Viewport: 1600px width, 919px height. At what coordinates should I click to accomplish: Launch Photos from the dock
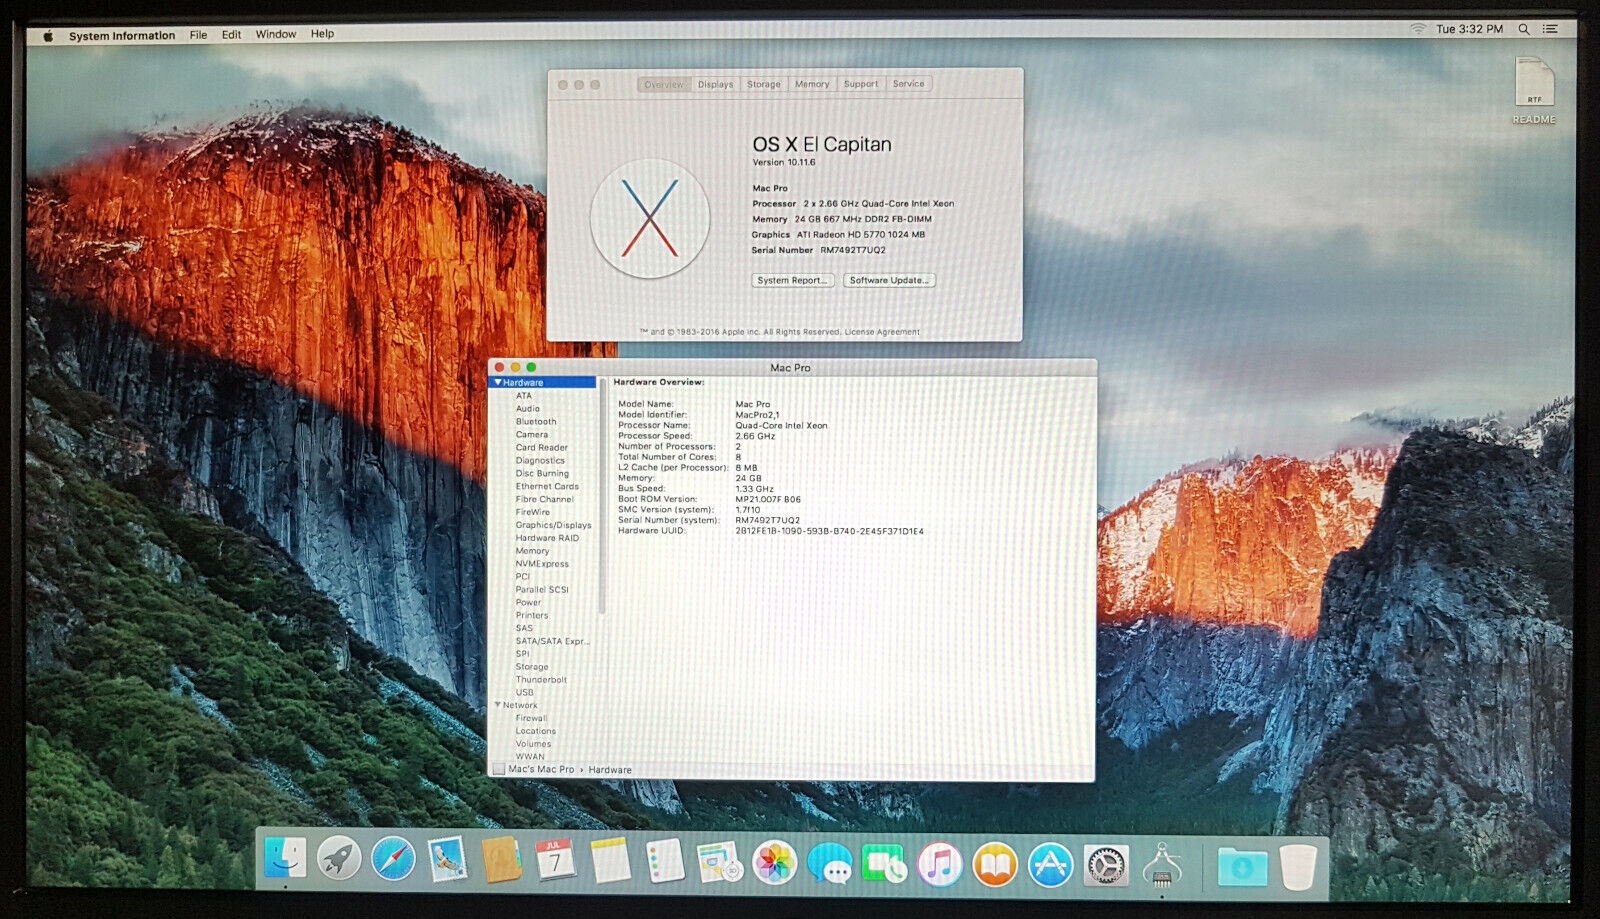click(774, 863)
